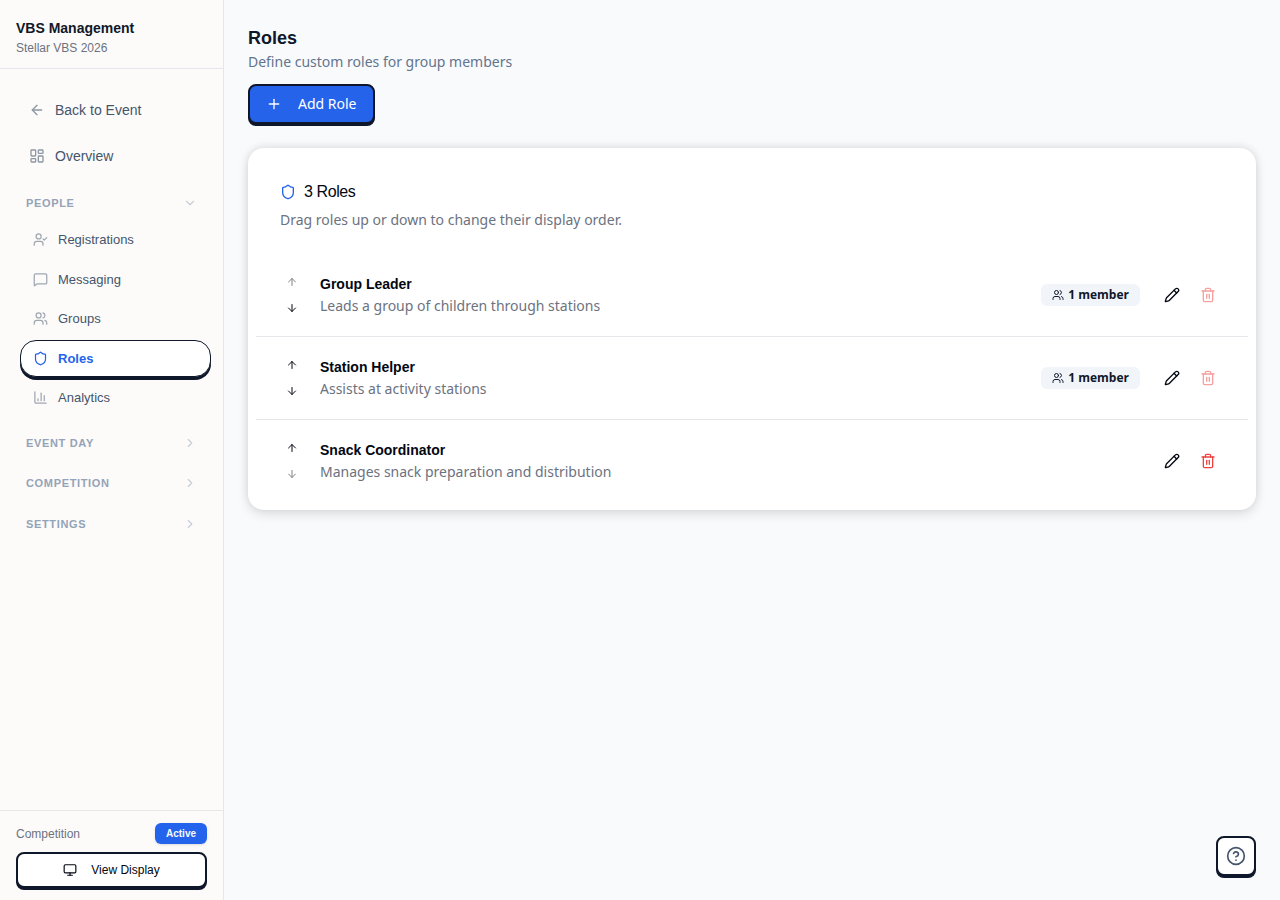Expand the EVENT DAY section
1280x900 pixels.
(189, 442)
